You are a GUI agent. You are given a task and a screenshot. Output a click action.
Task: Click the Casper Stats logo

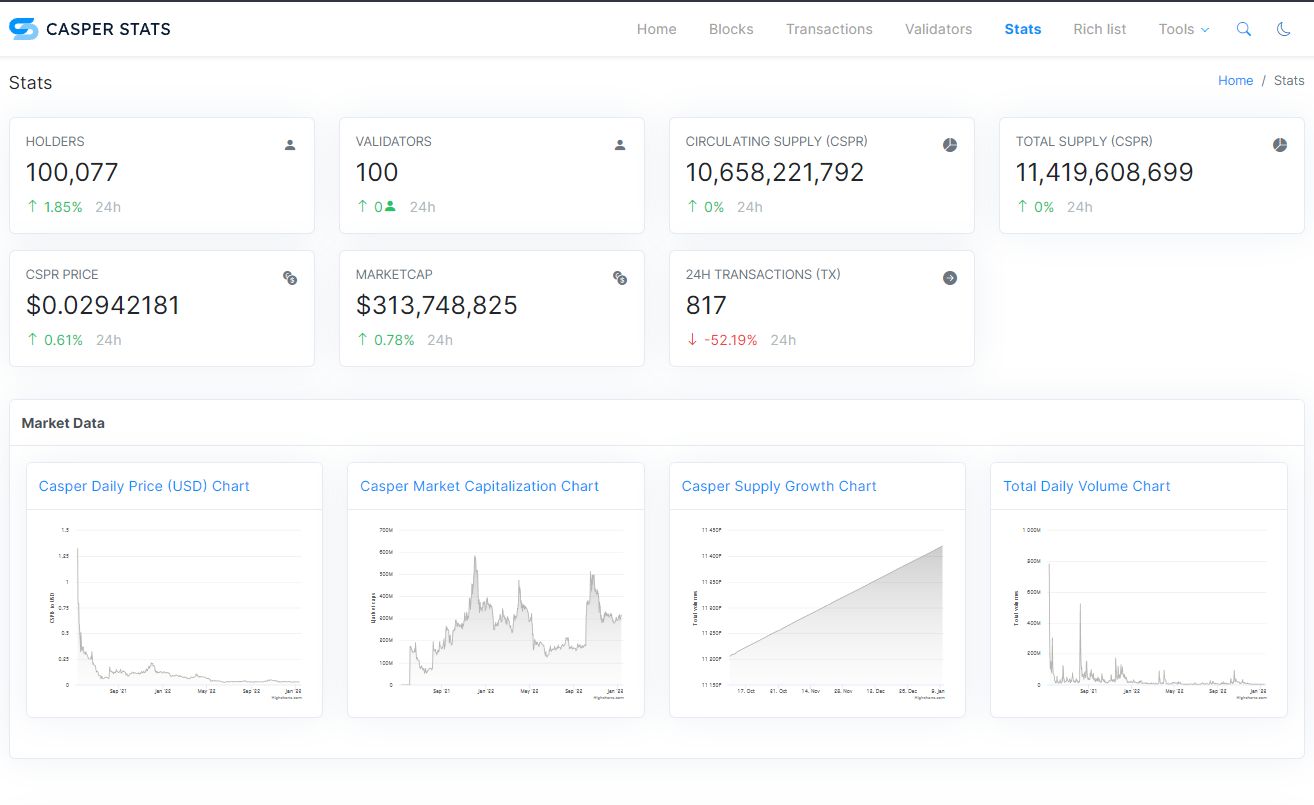(x=89, y=29)
